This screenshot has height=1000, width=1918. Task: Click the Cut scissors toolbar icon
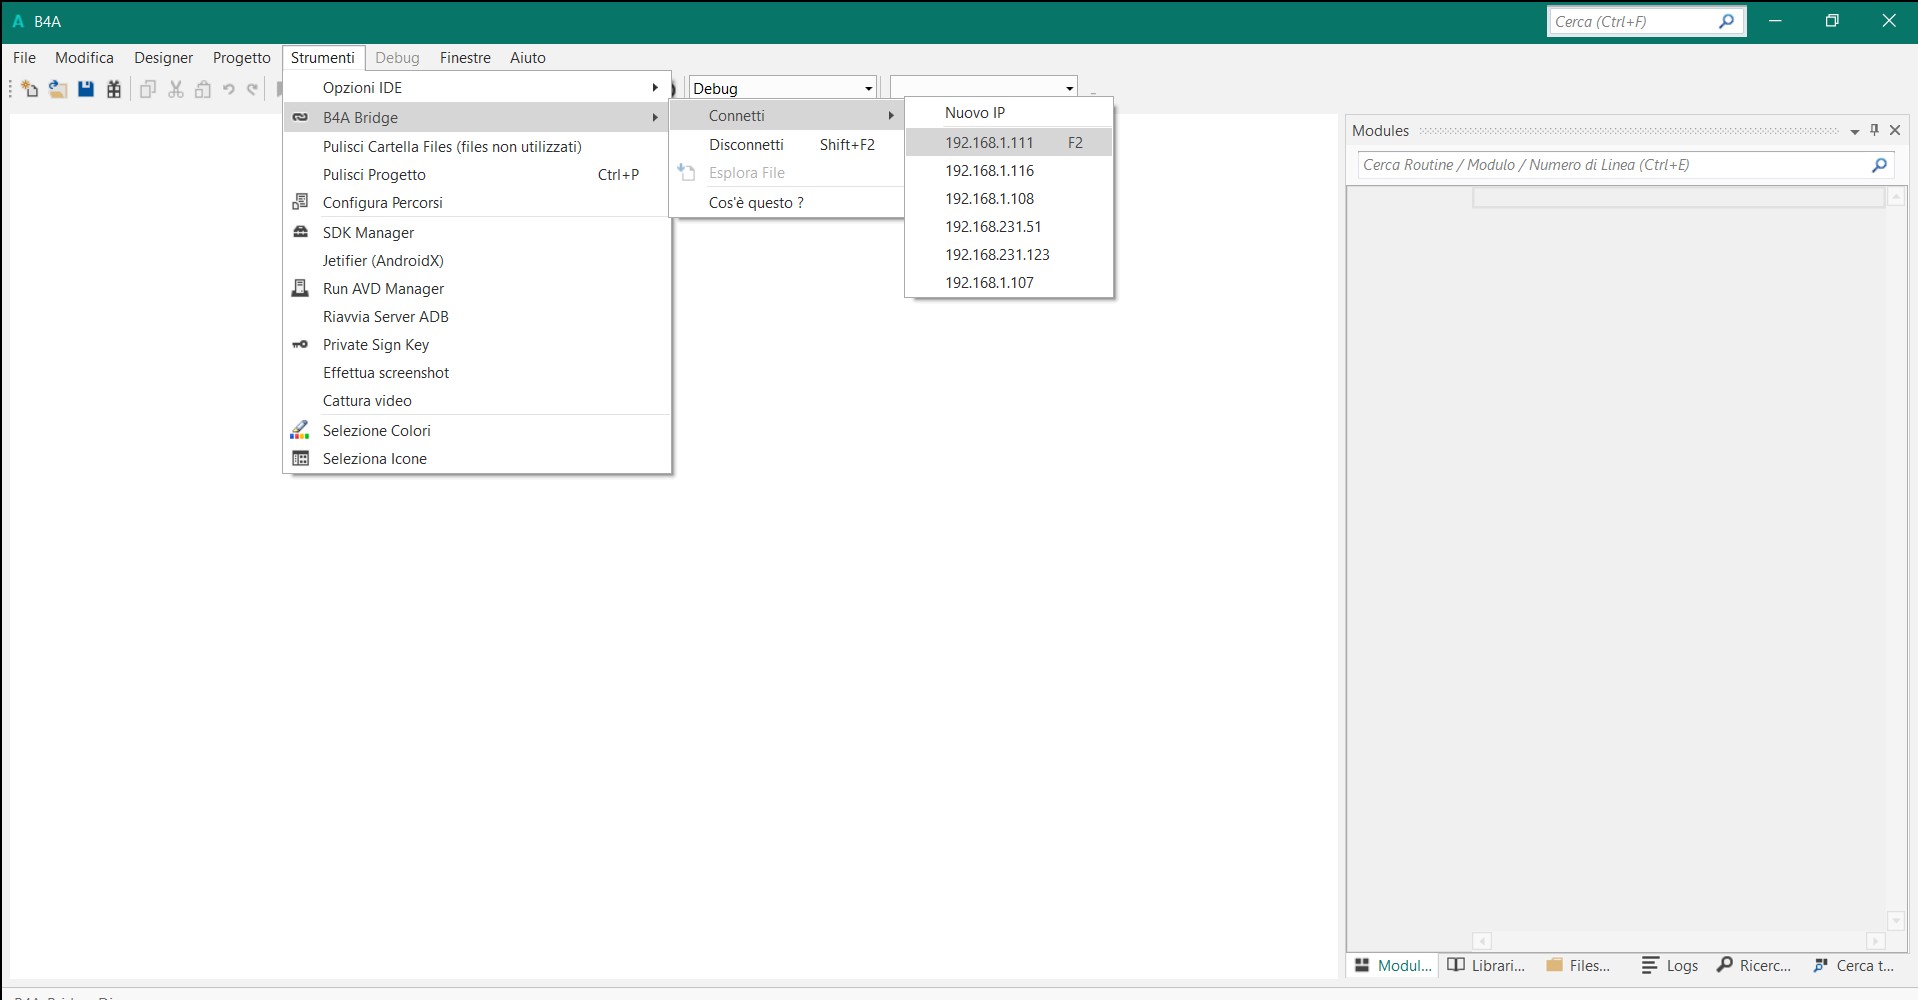click(176, 89)
